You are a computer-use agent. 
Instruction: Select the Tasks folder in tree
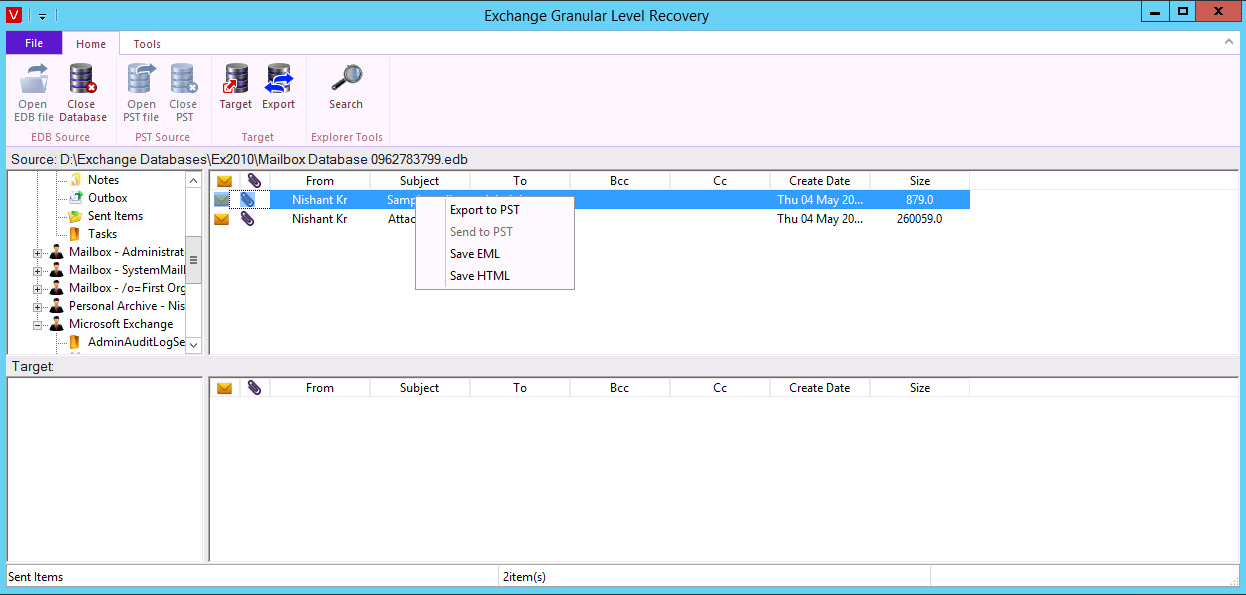(x=102, y=234)
